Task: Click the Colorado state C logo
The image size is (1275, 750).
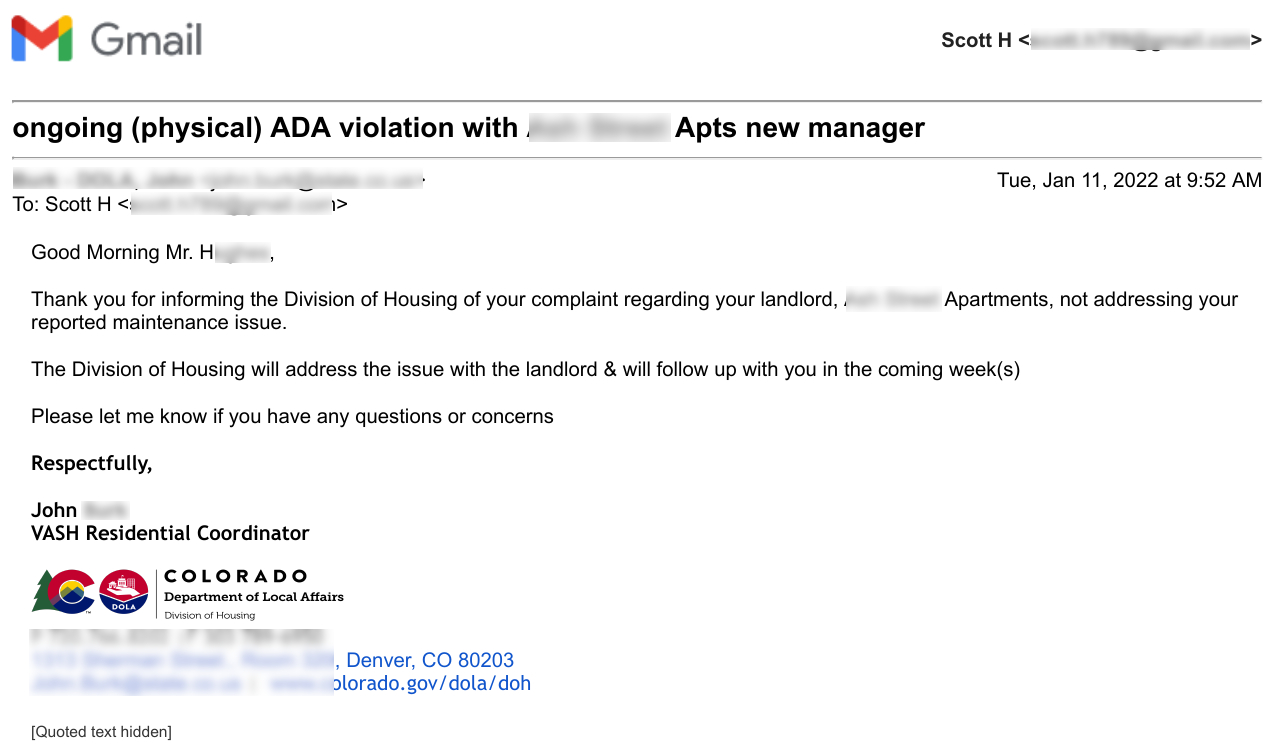Action: tap(71, 592)
